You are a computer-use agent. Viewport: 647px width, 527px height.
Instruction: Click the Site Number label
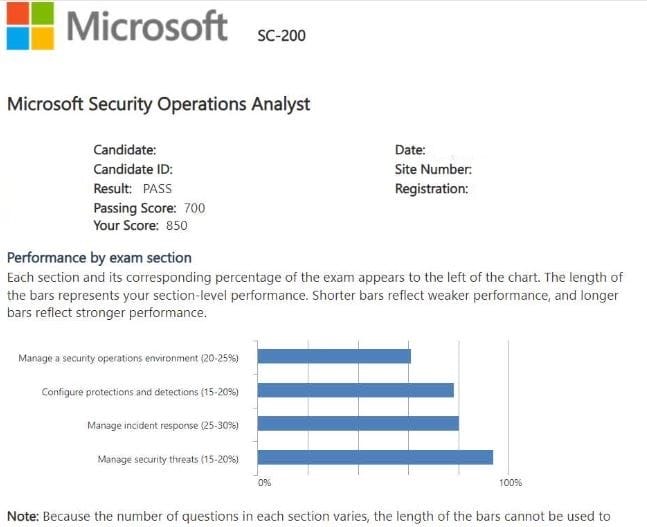433,169
